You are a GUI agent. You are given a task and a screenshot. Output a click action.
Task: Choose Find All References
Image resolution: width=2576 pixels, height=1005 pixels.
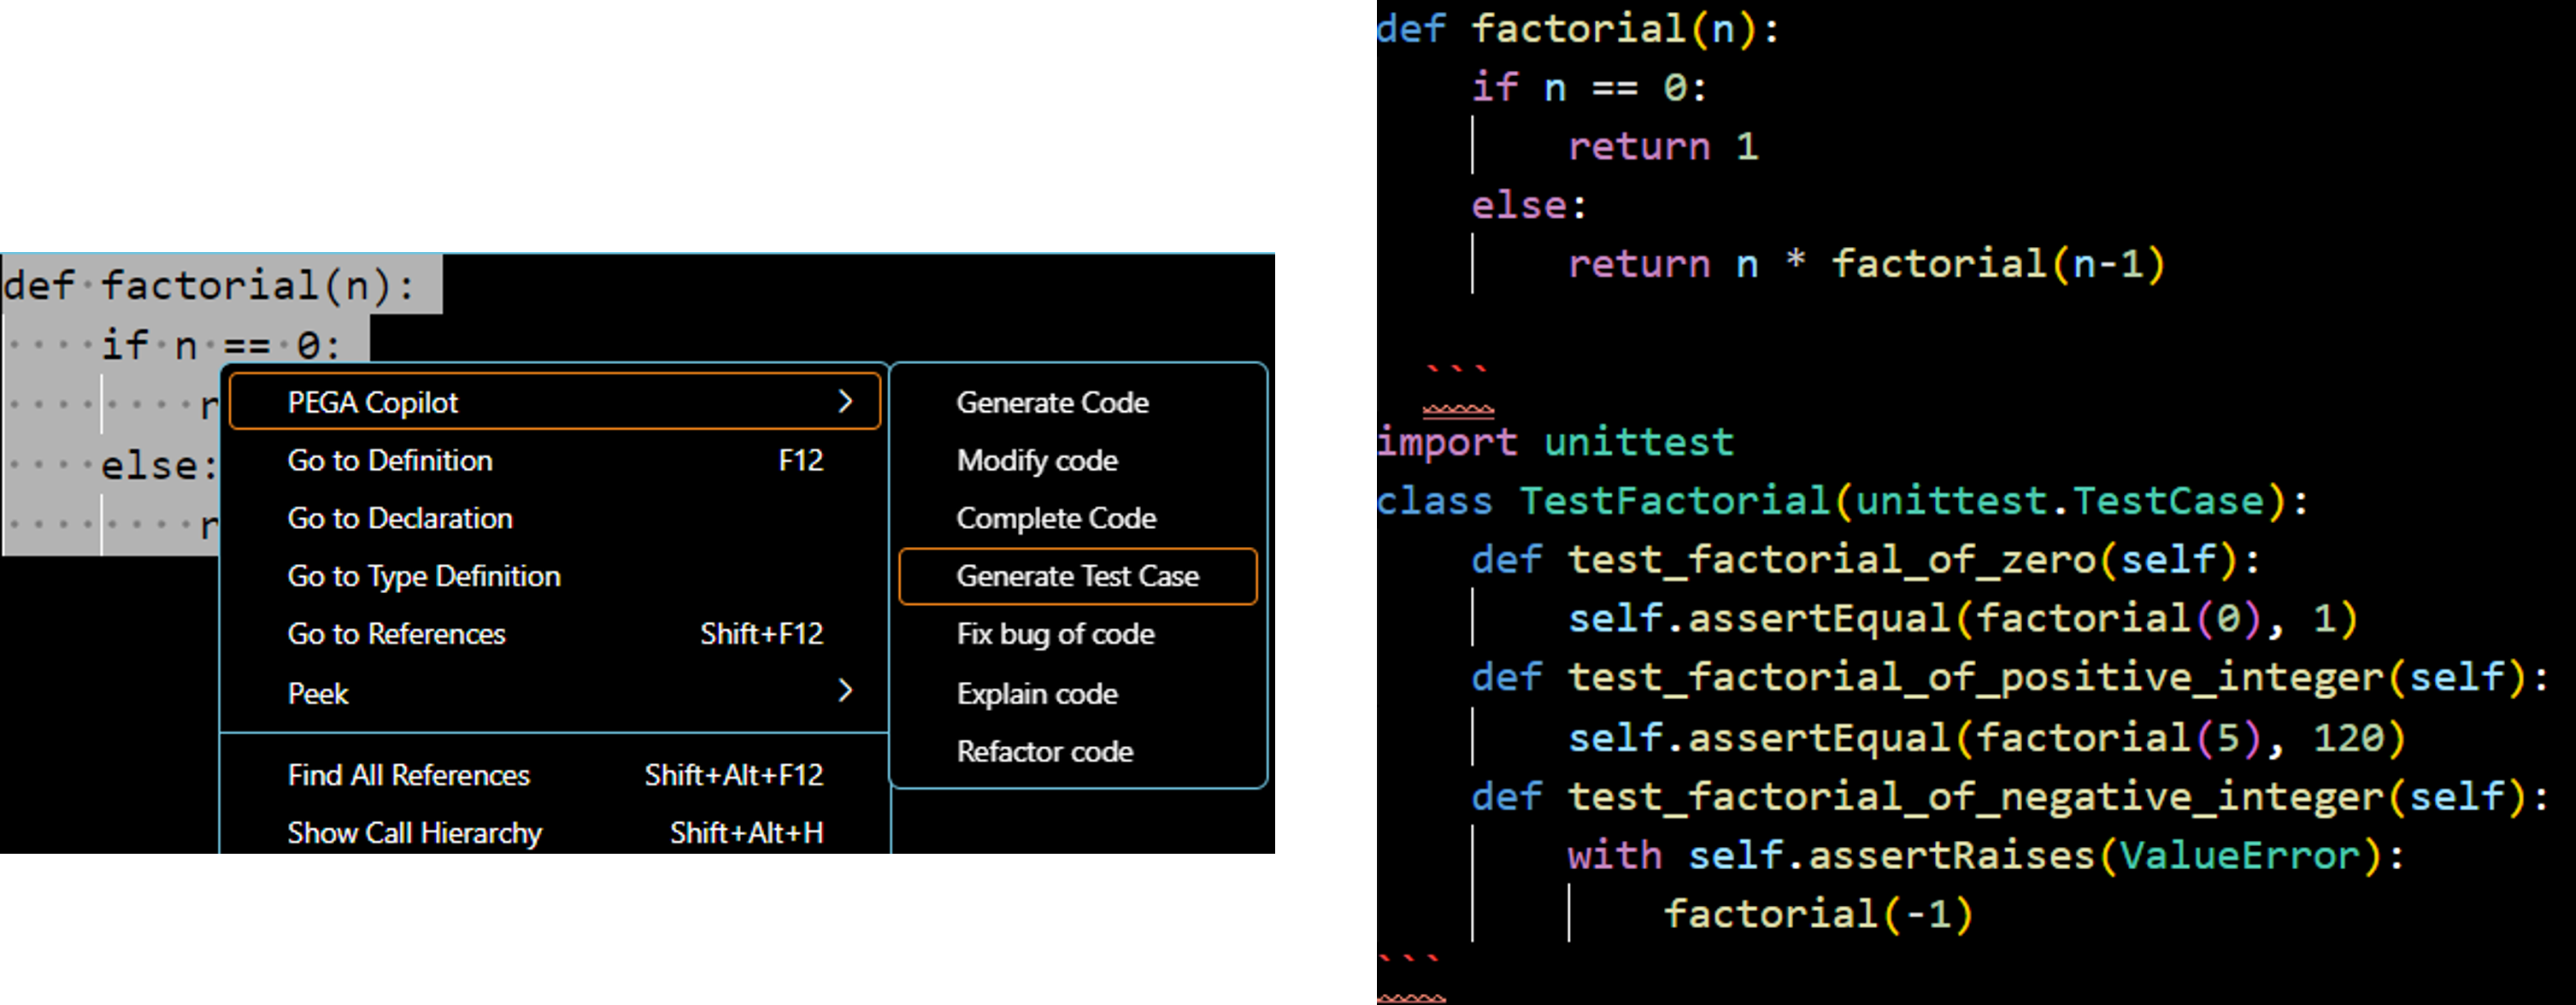click(555, 775)
